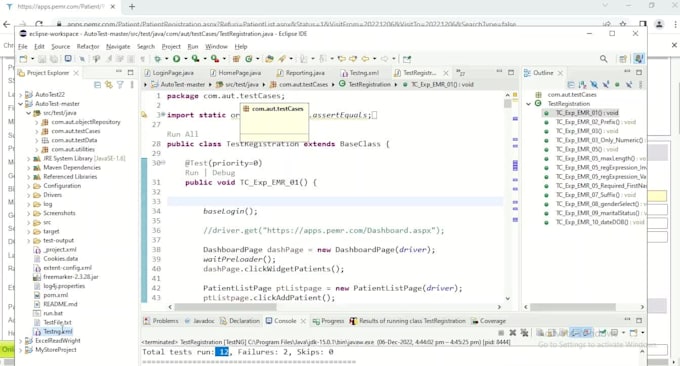Open the Display Selected Console dropdown
The height and width of the screenshot is (366, 680).
point(623,333)
